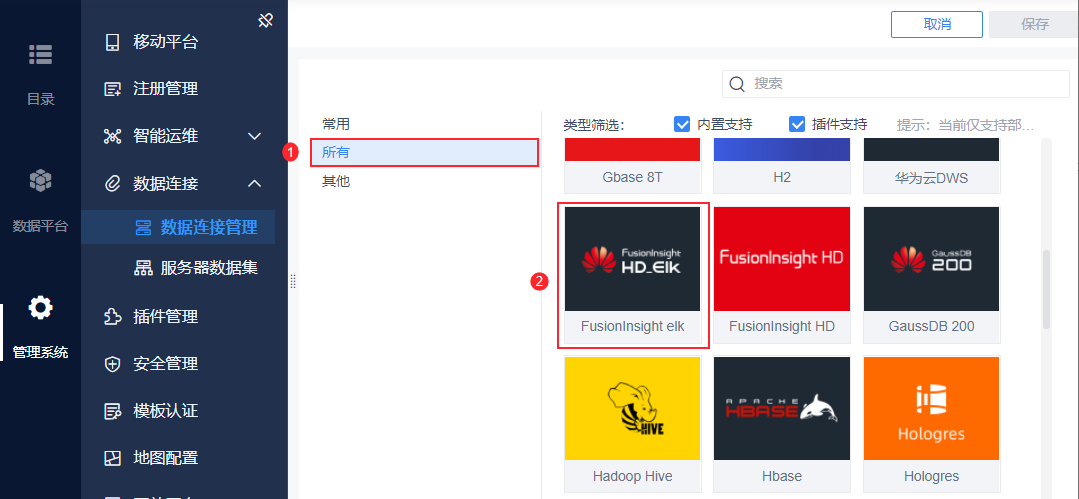The image size is (1079, 499).
Task: Click the 注册管理 icon
Action: [112, 89]
